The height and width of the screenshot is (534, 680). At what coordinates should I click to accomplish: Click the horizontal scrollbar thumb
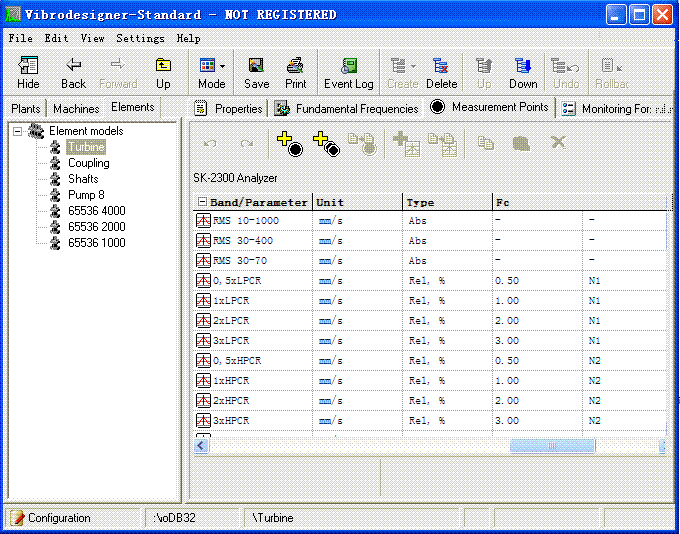552,446
